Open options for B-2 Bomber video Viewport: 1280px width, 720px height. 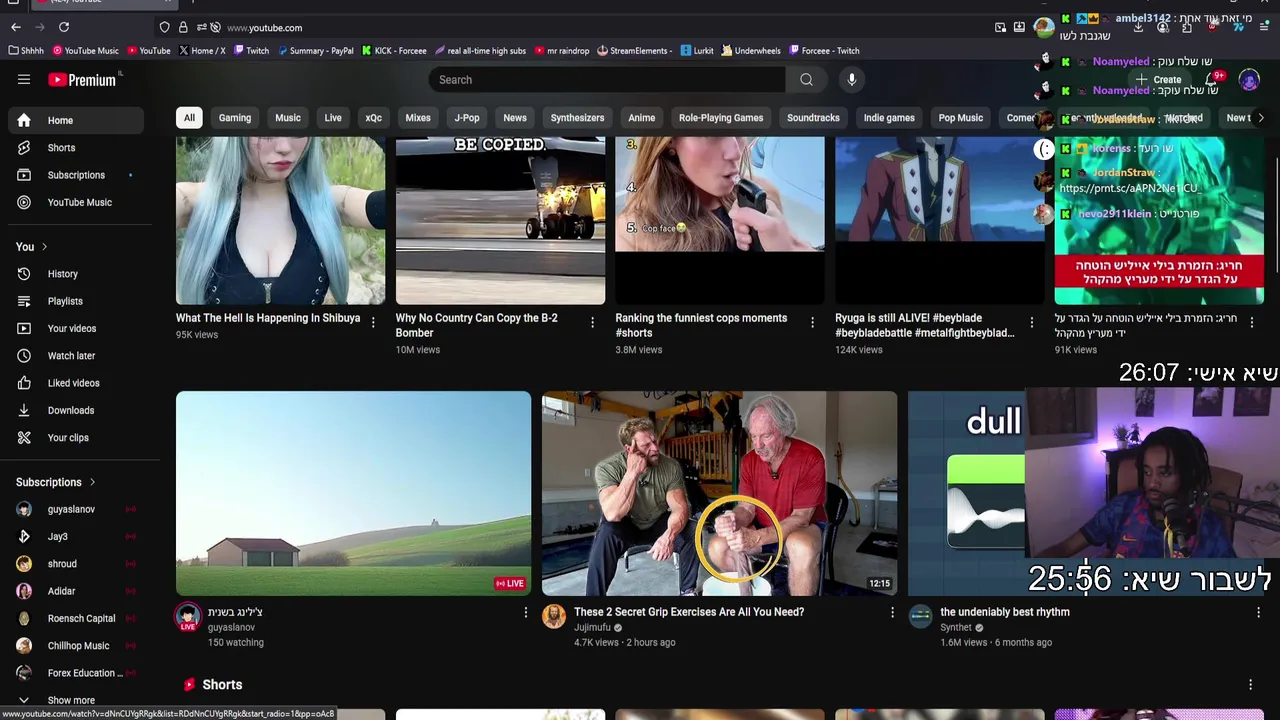[x=592, y=322]
